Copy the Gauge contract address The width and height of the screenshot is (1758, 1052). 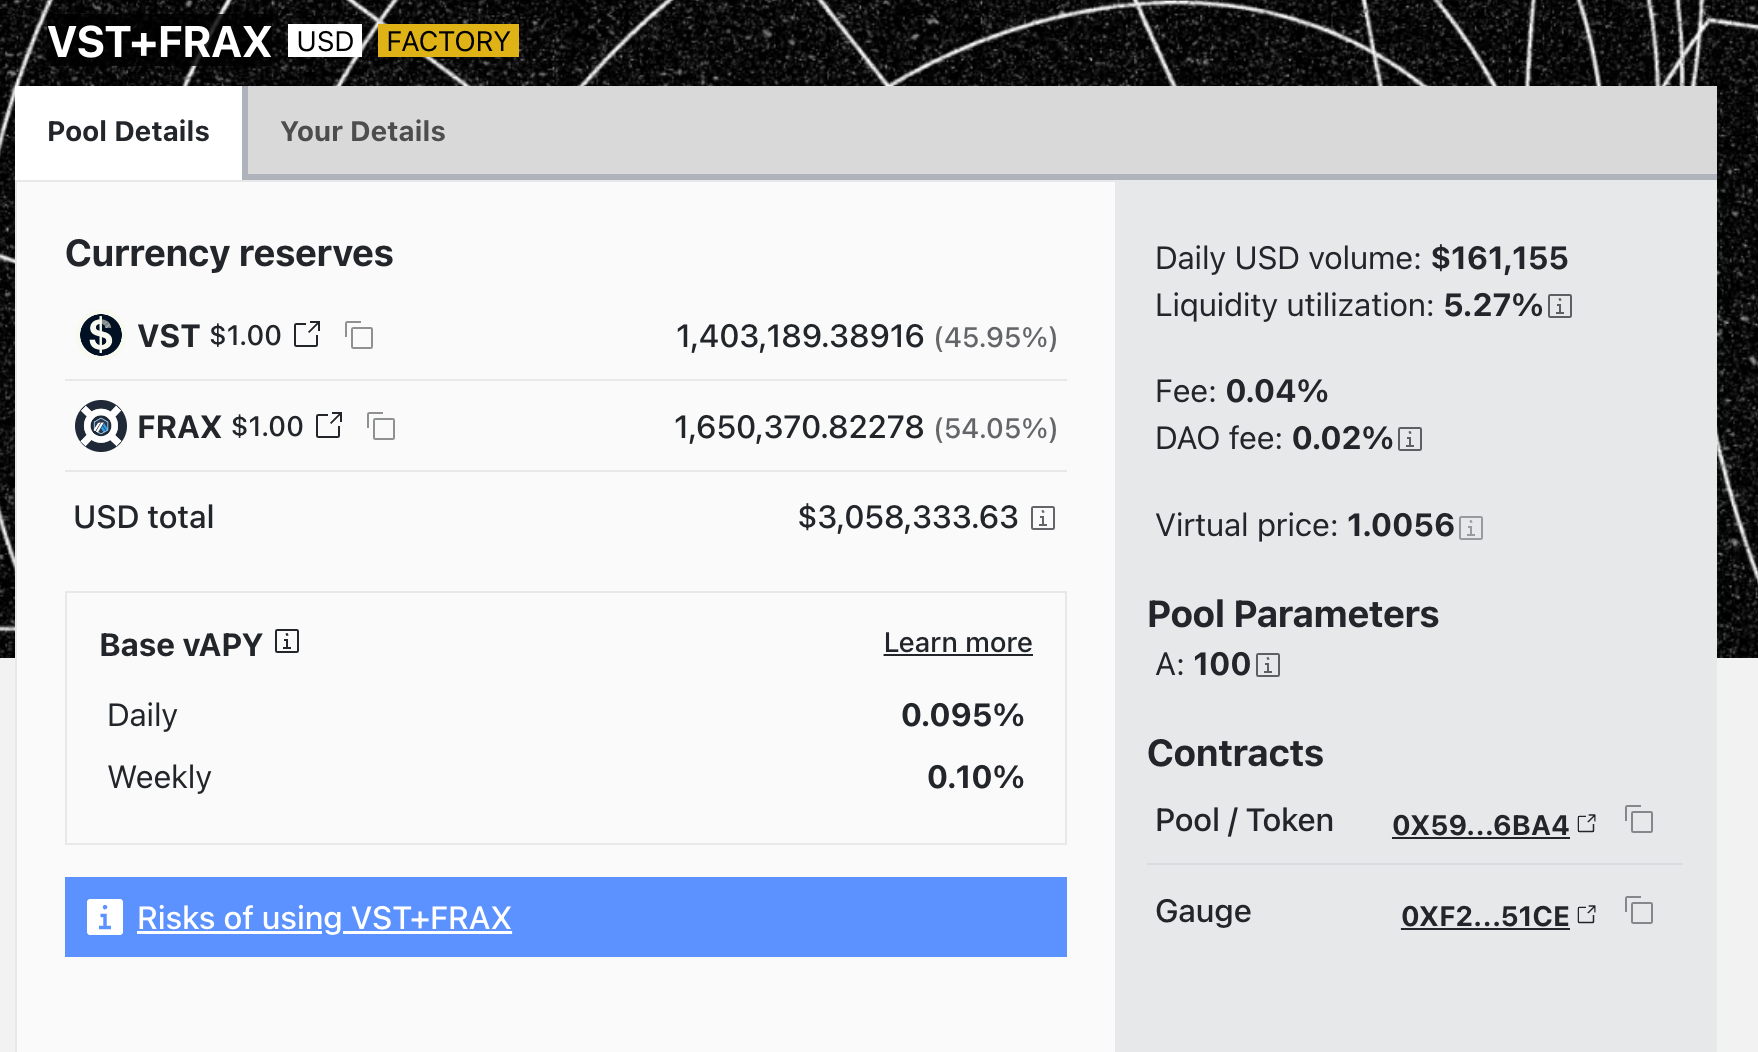tap(1639, 911)
